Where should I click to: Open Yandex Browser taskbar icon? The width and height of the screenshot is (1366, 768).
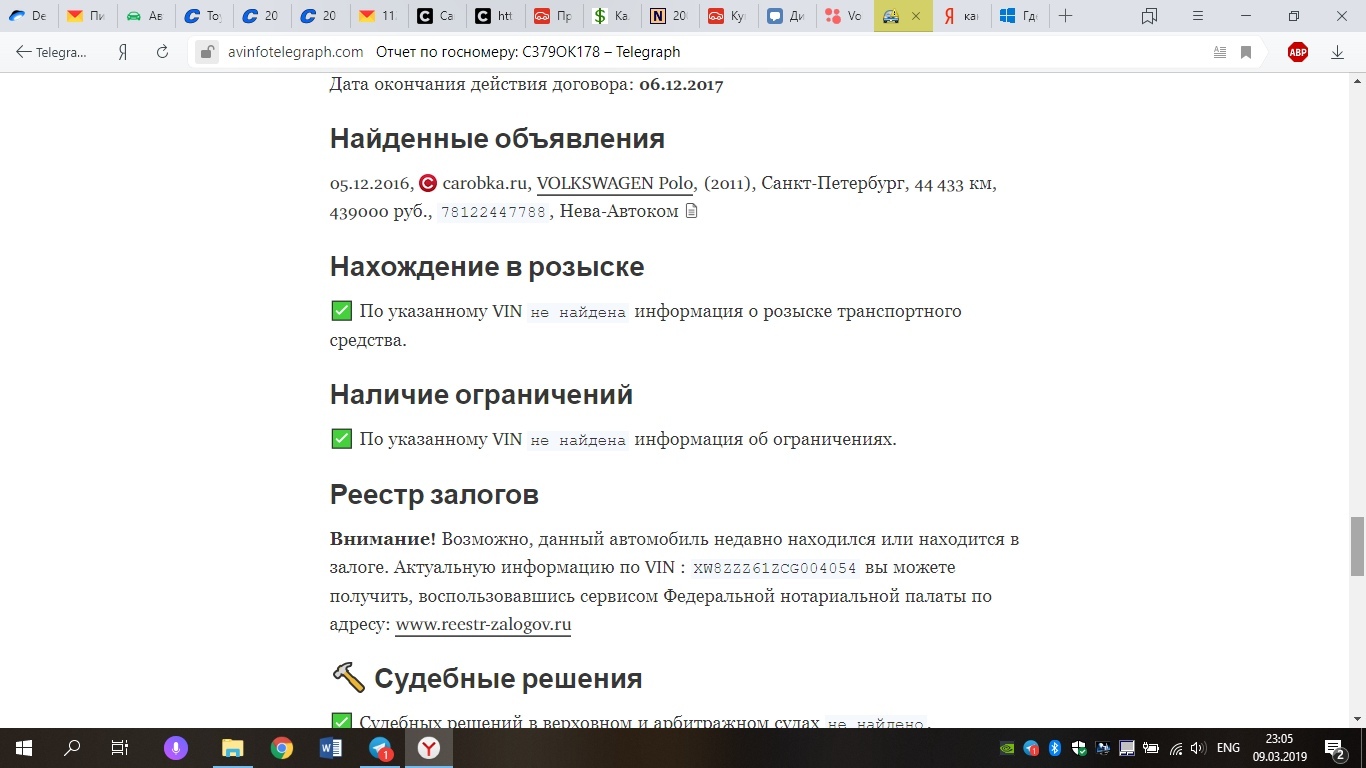point(429,748)
